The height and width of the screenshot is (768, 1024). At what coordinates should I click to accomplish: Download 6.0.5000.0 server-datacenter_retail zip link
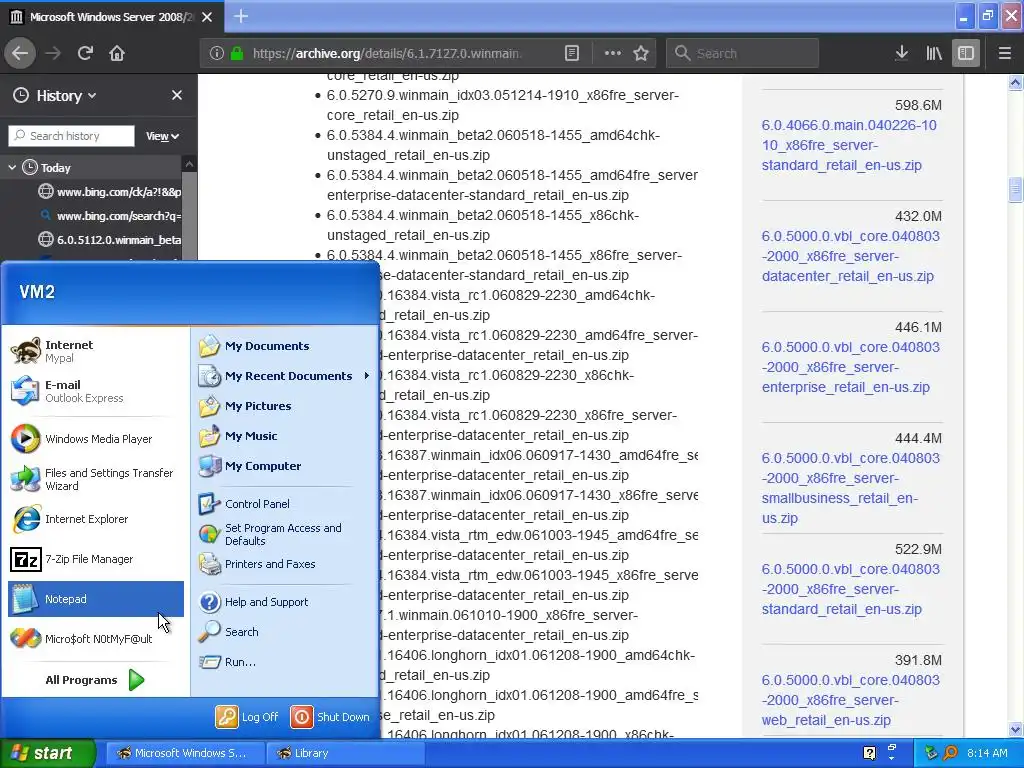[850, 256]
